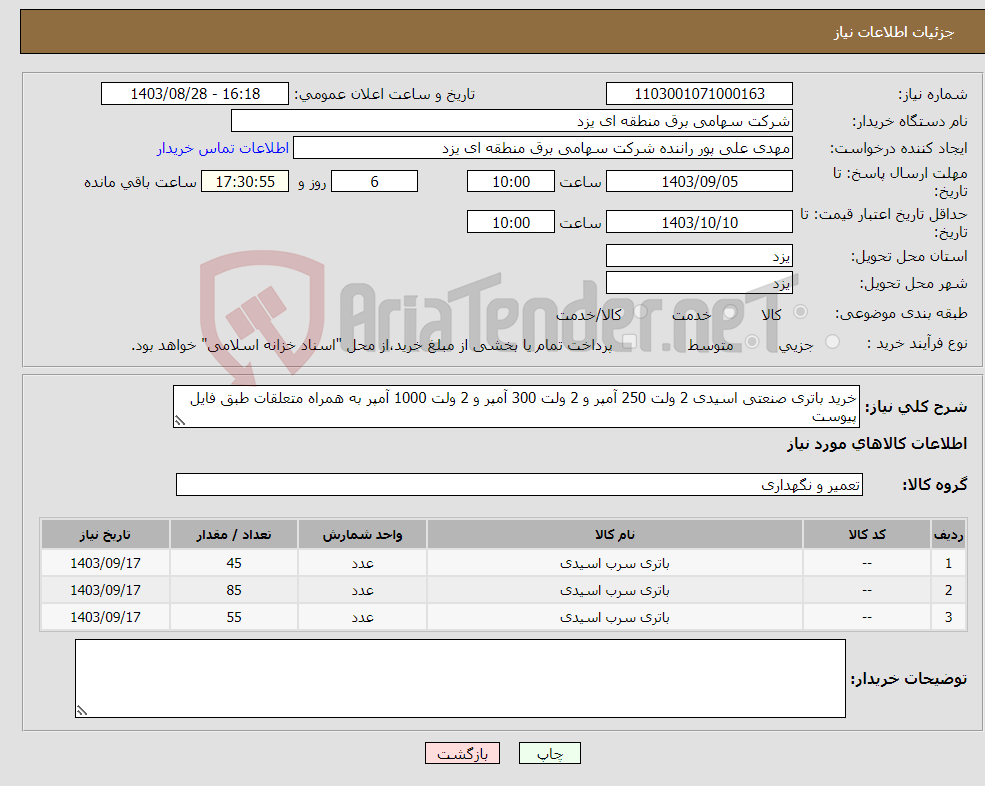Click the تاریخ نیاز column header
The image size is (985, 786).
point(106,535)
